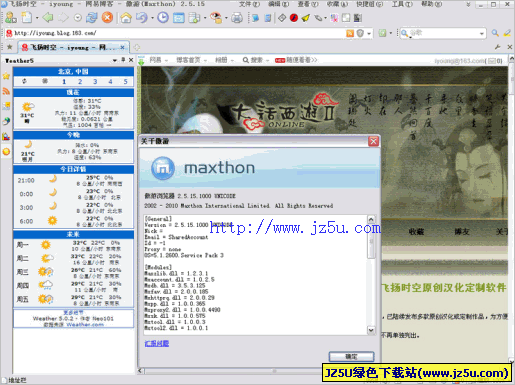515x385 pixels.
Task: Click the diamond-shaped toolbar icon
Action: 282,18
